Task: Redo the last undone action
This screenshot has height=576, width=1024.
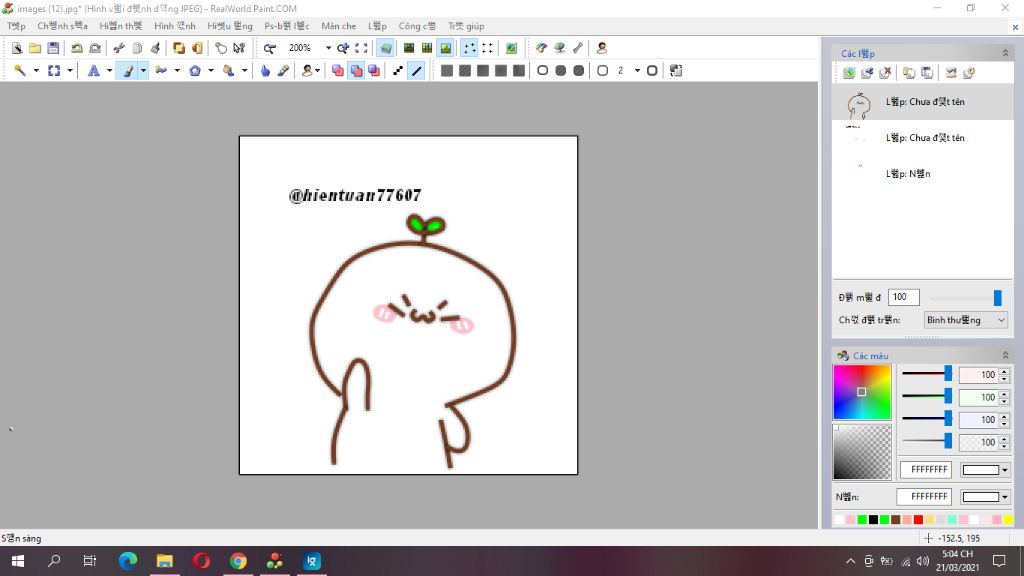Action: point(95,48)
